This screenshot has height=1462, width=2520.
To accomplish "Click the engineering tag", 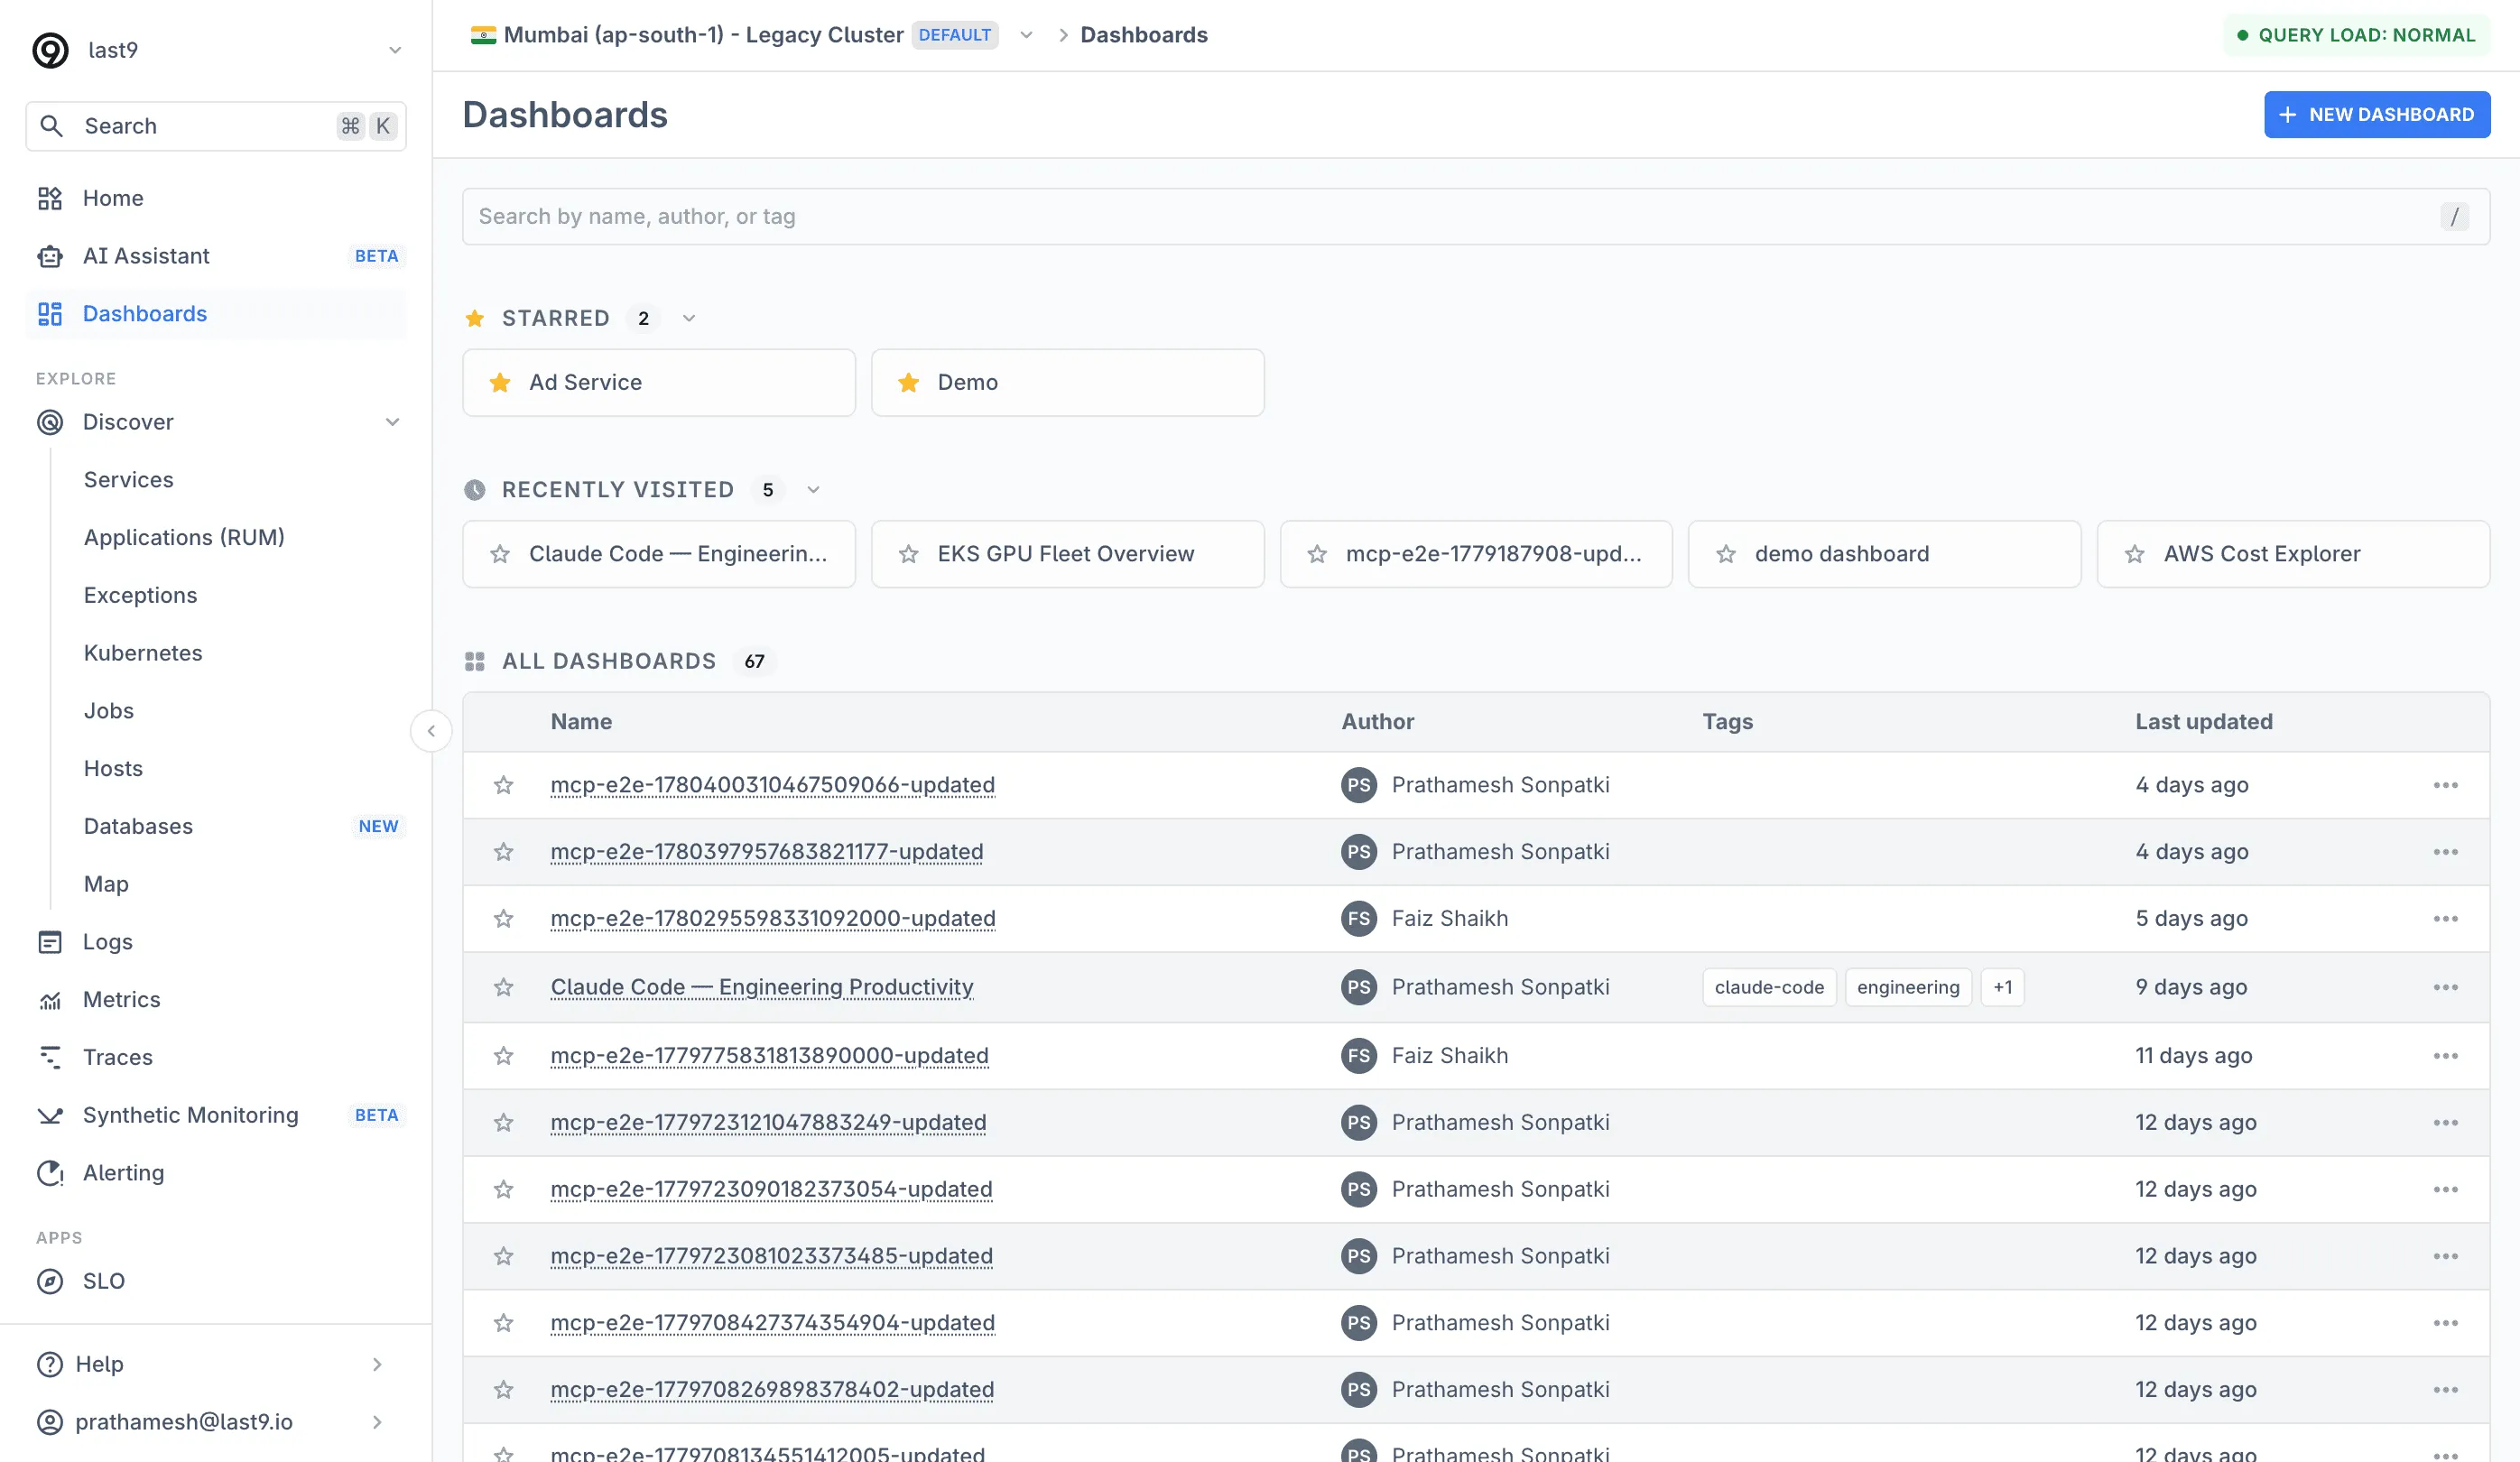I will 1908,987.
